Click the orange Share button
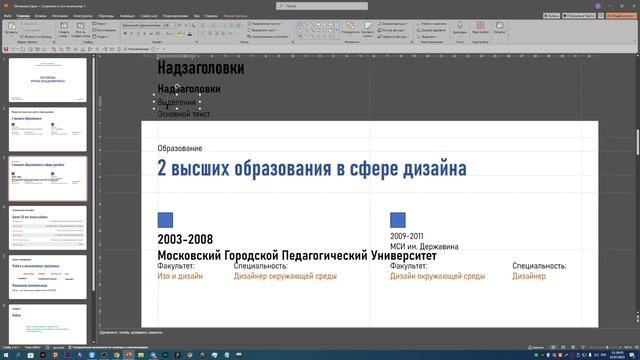This screenshot has height=360, width=640. coord(621,16)
